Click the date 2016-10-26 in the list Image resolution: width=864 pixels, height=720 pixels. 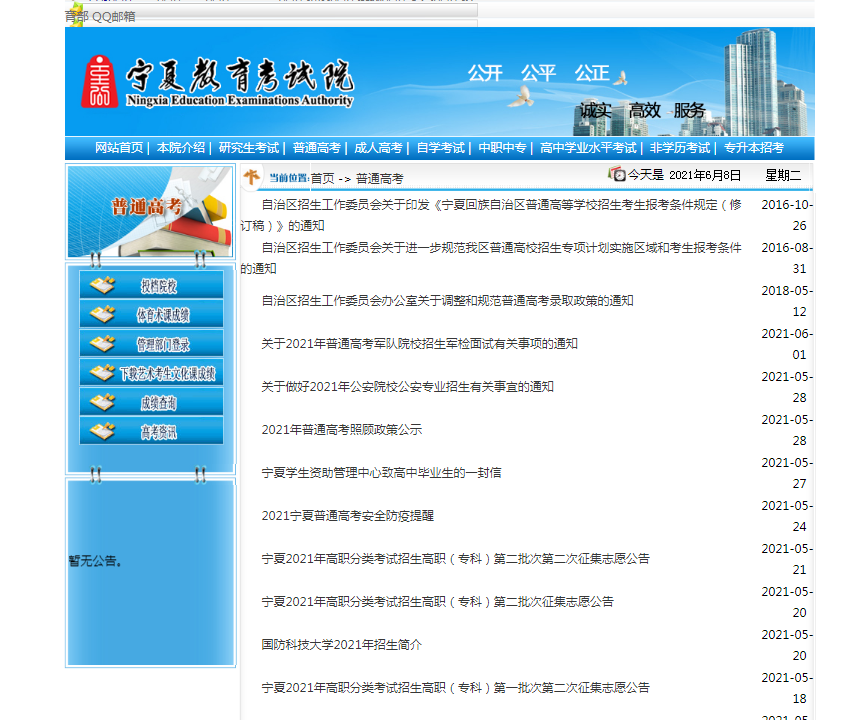[x=787, y=215]
